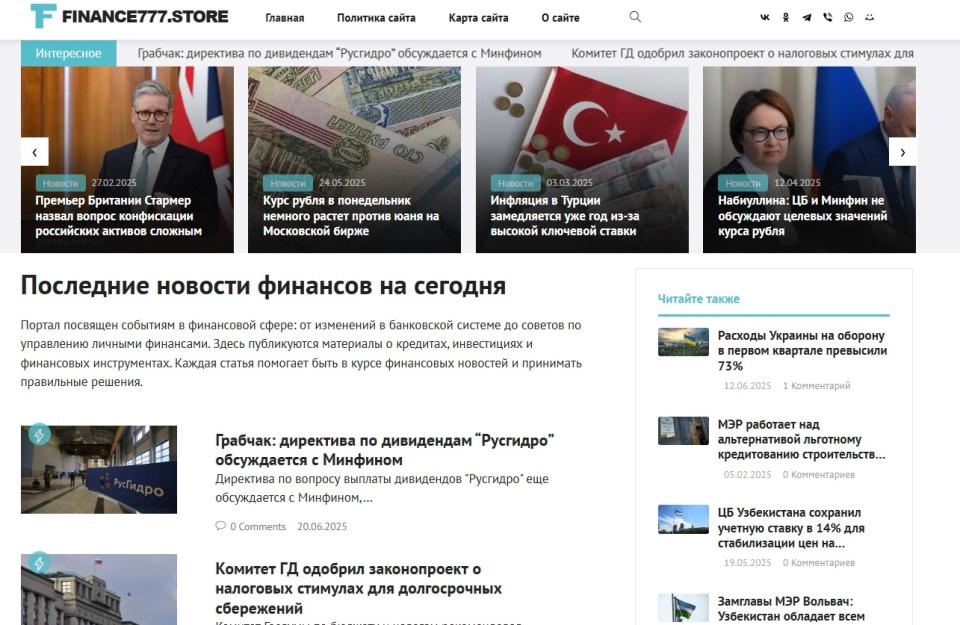Image resolution: width=960 pixels, height=625 pixels.
Task: Click 0 Комментариев under МЭР работает article
Action: click(819, 474)
